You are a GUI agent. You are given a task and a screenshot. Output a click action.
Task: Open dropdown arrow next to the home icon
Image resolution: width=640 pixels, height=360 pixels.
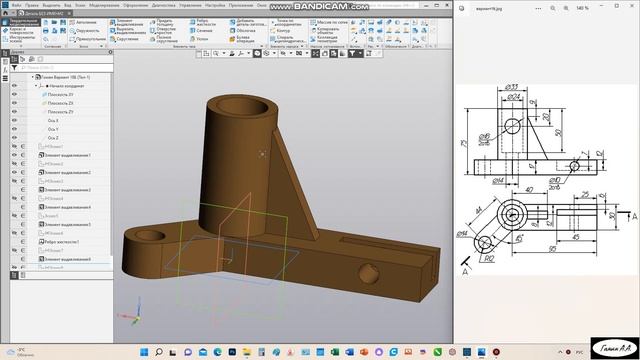coord(13,13)
